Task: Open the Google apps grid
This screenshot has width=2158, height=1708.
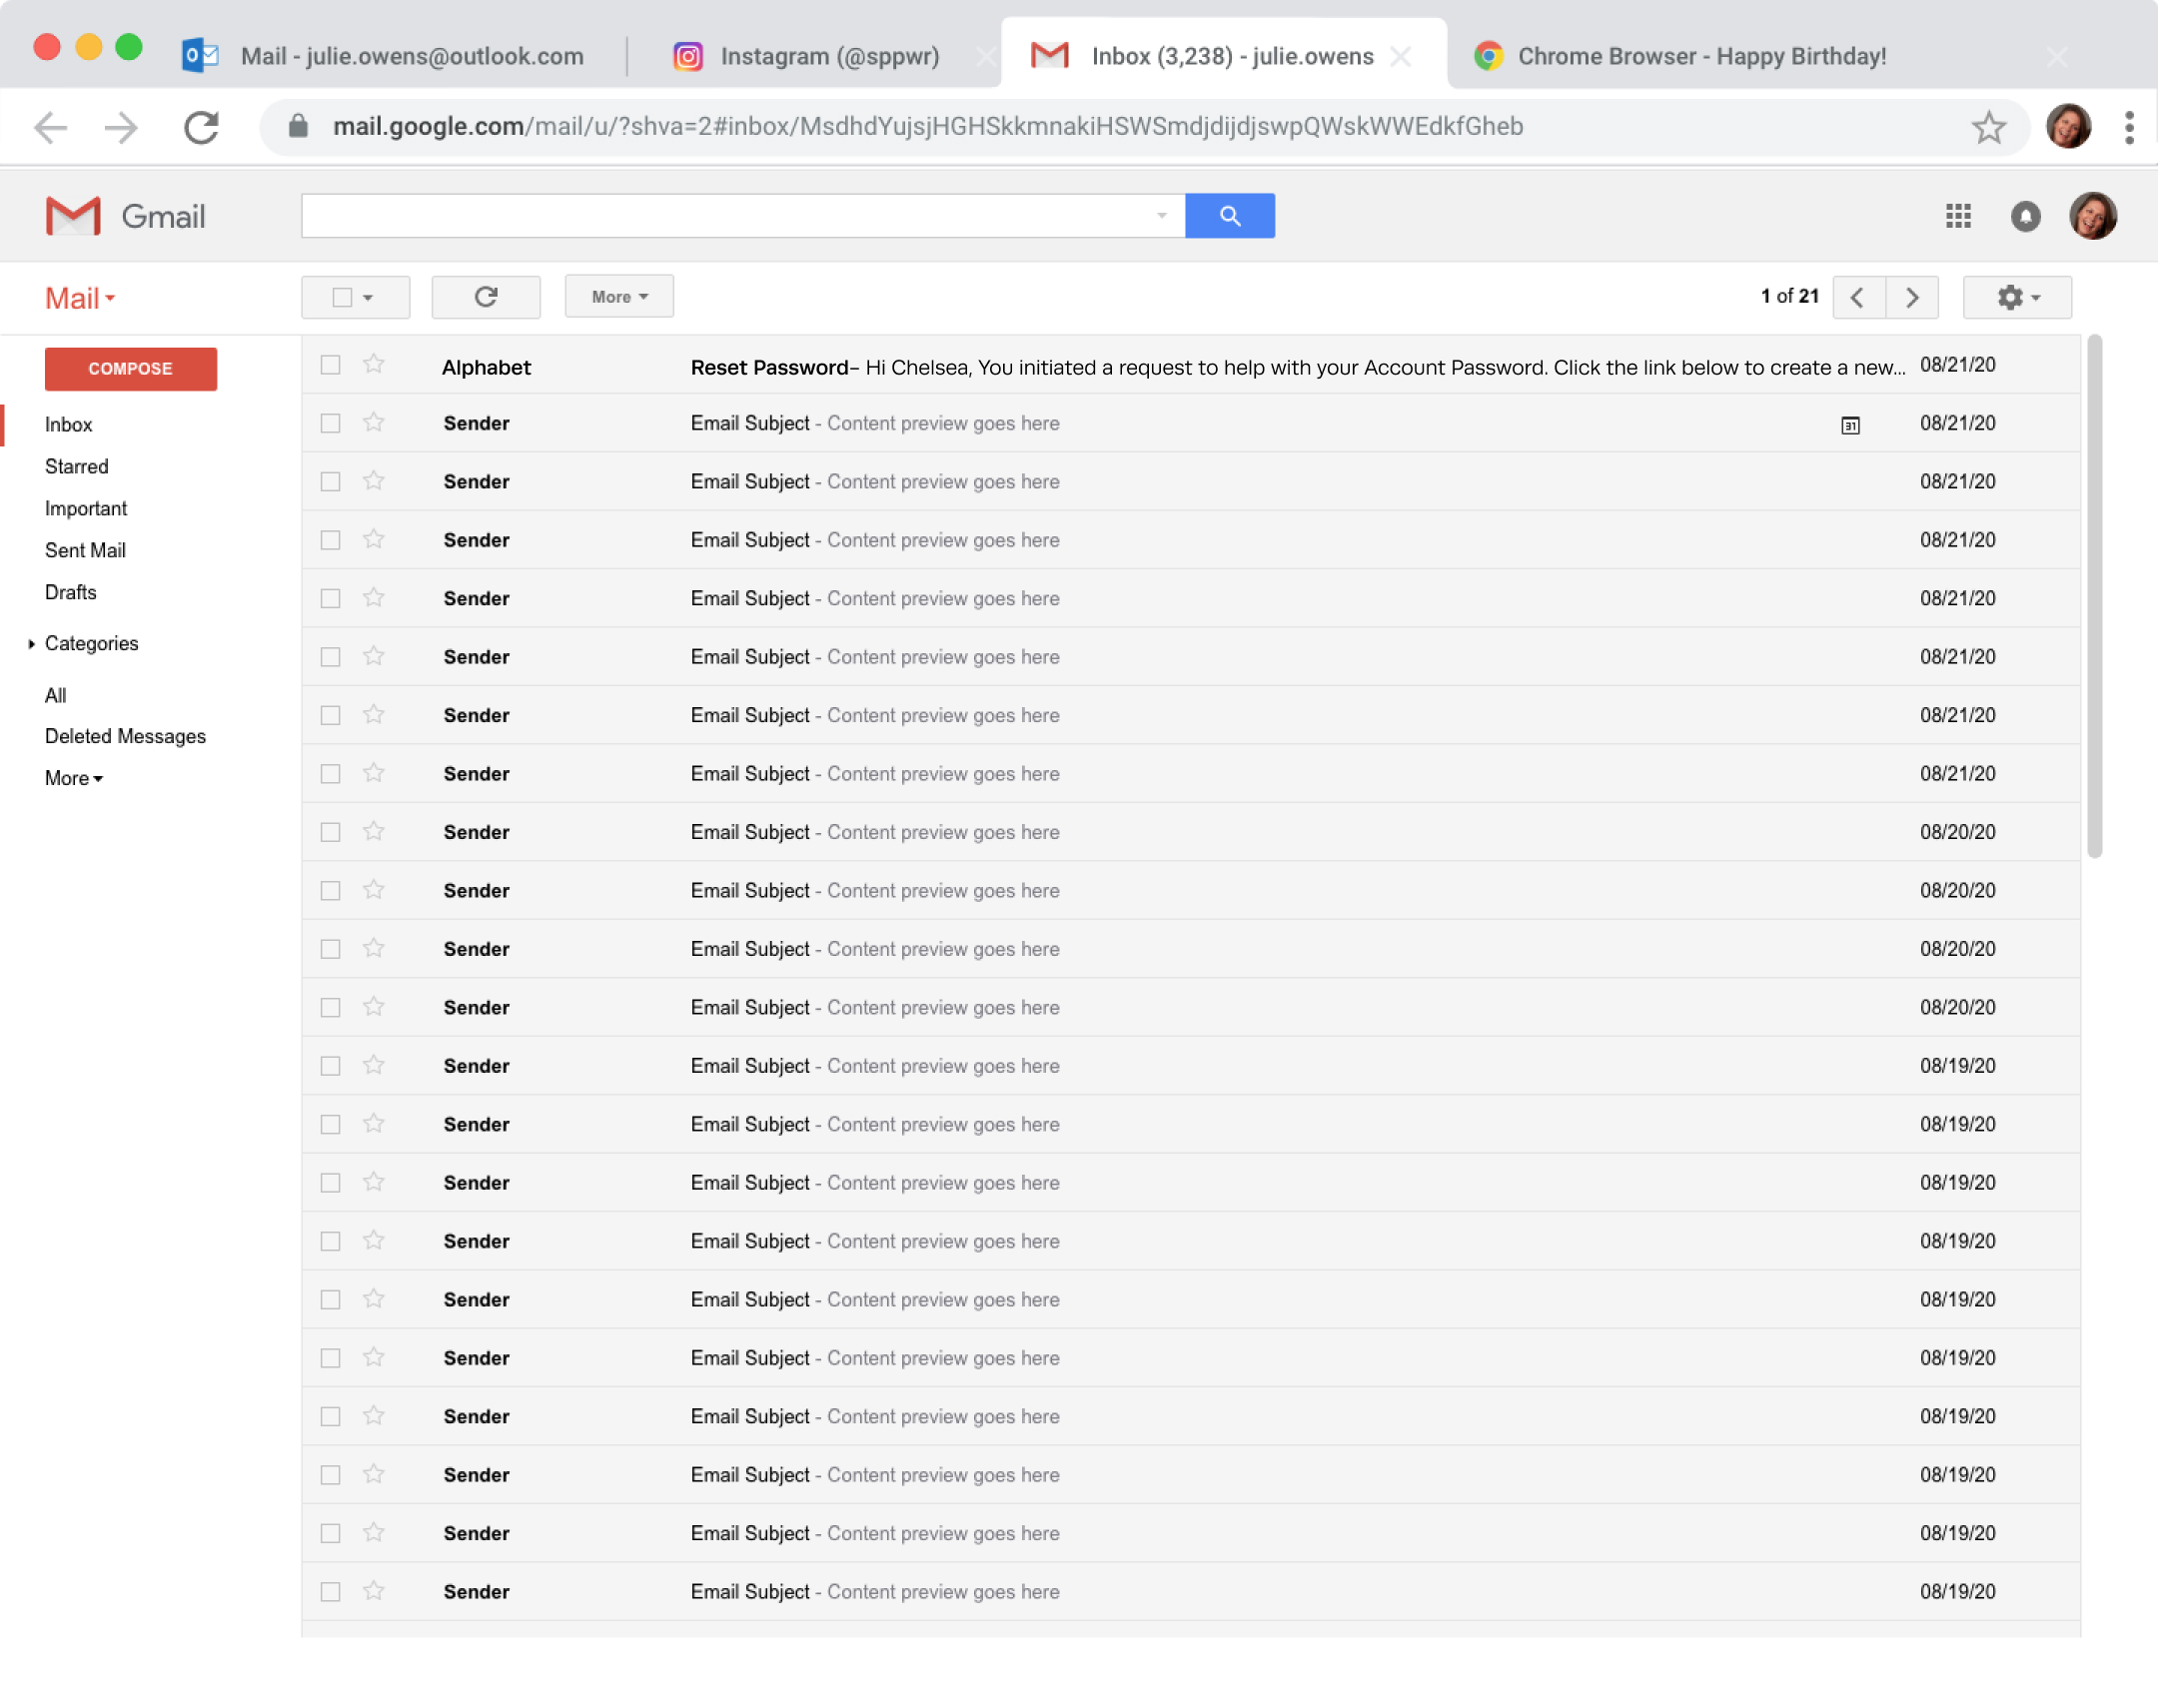Action: 1957,216
